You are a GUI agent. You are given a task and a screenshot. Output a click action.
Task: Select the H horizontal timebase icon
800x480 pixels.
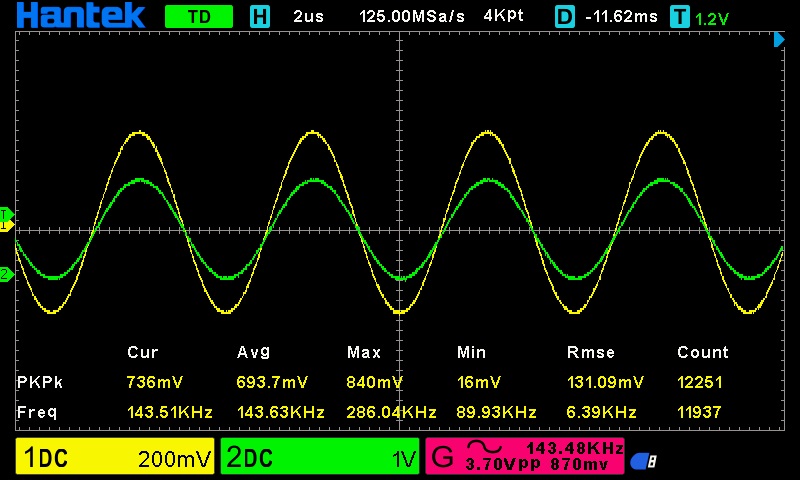260,17
